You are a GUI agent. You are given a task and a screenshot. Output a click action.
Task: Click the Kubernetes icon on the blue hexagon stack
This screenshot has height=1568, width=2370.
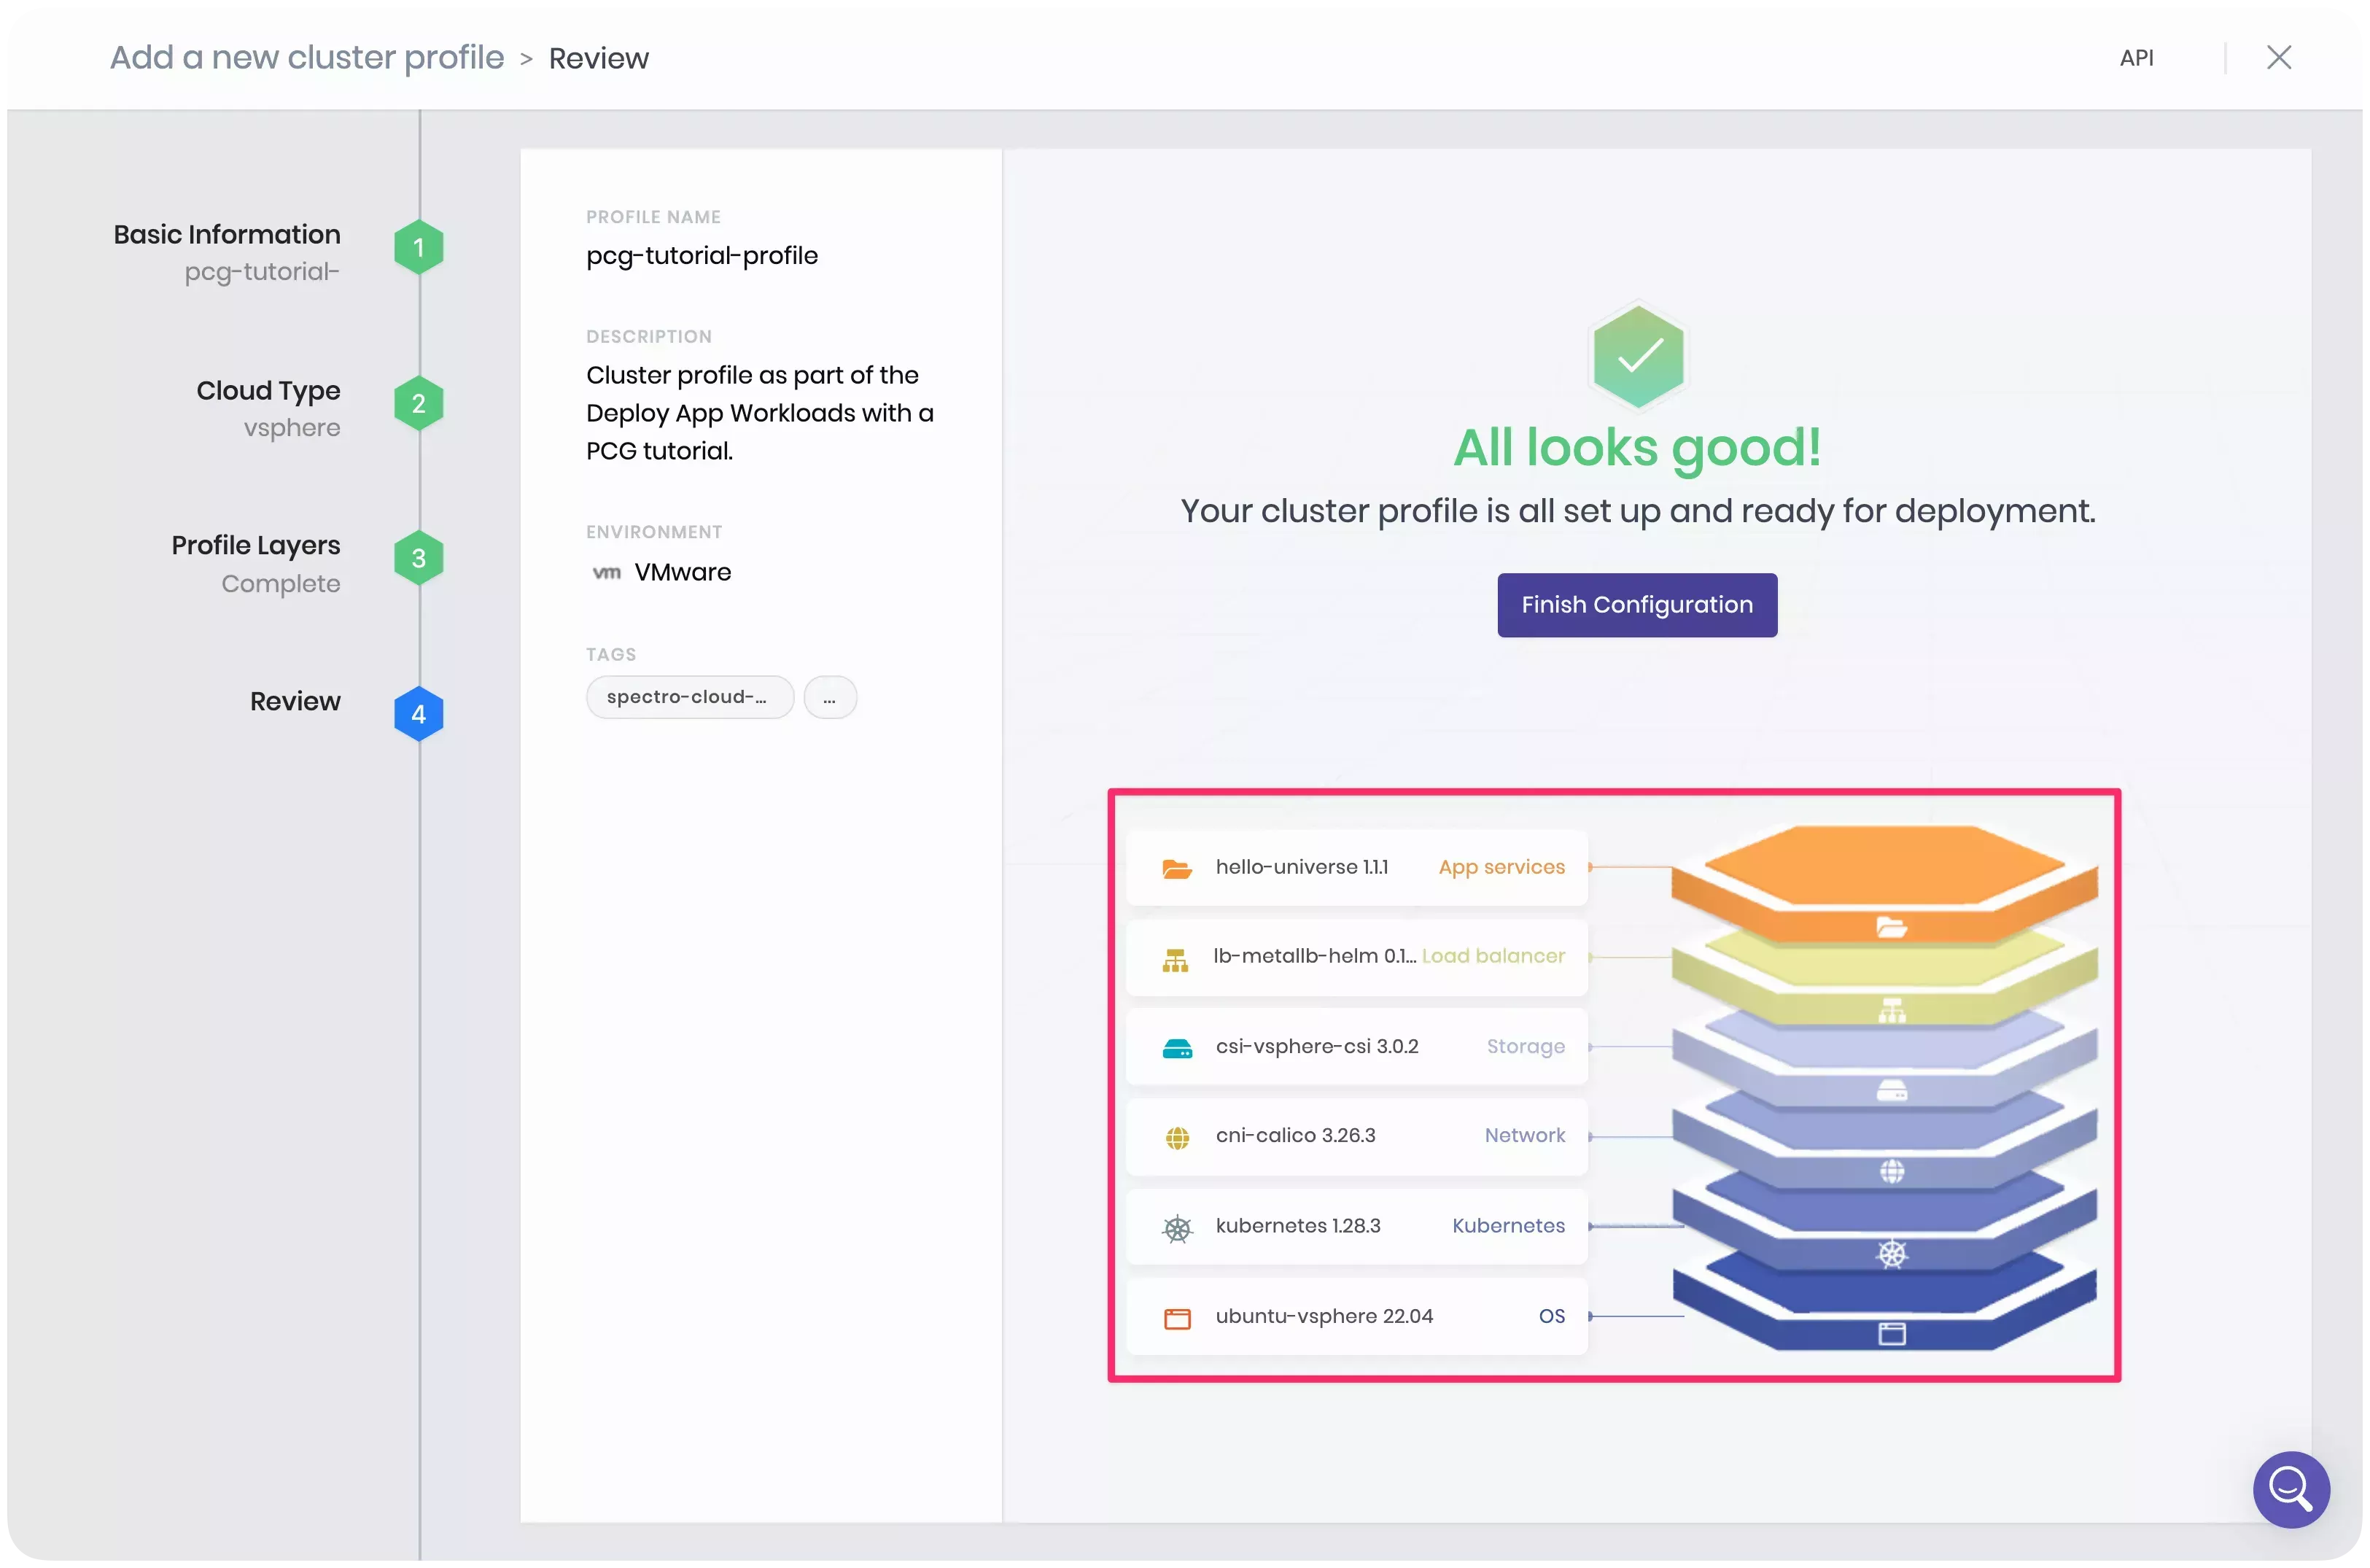[1891, 1252]
